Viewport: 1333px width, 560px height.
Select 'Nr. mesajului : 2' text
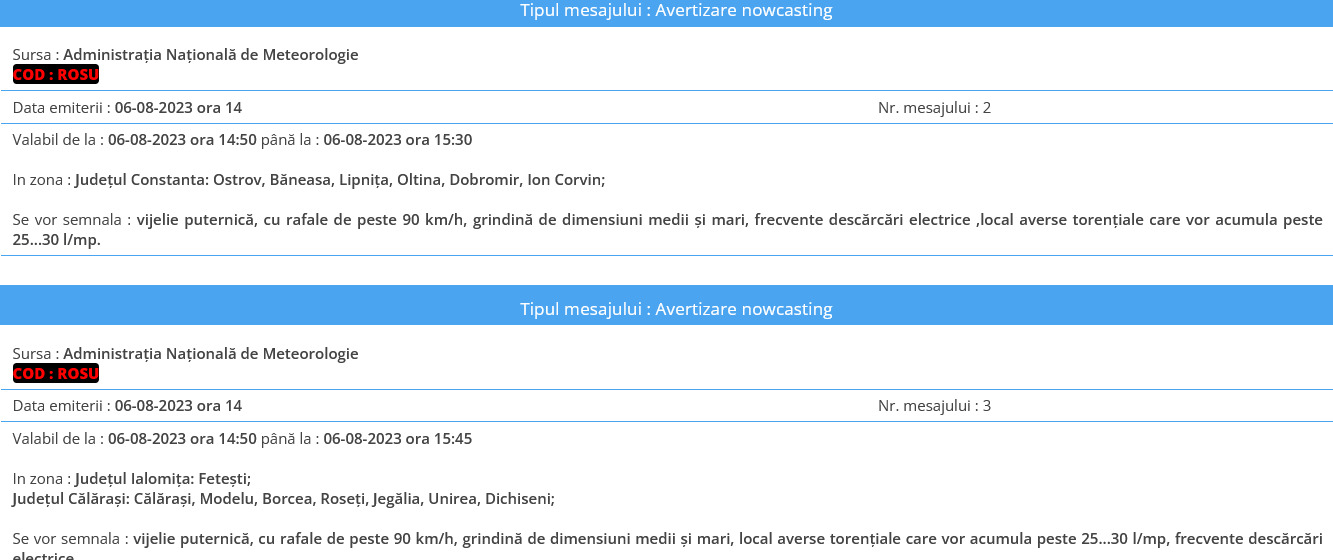pos(934,107)
